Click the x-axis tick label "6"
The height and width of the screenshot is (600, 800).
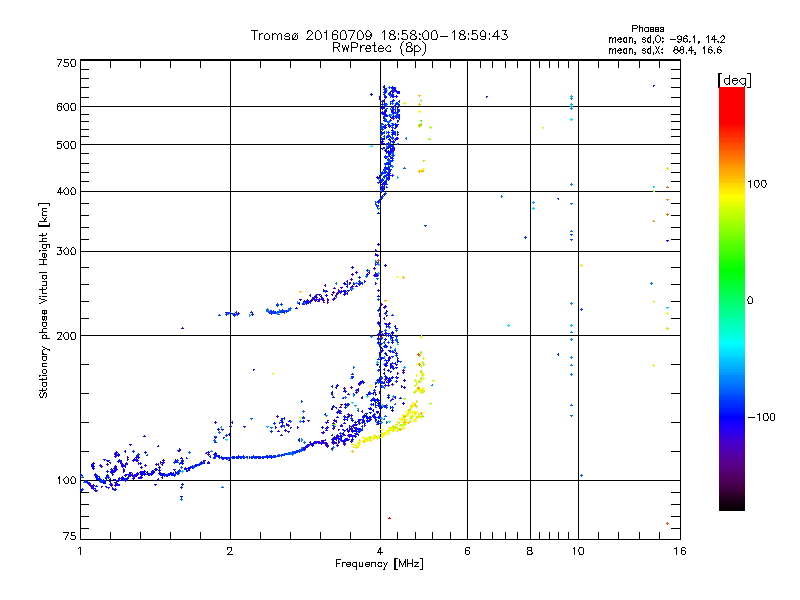(x=467, y=551)
